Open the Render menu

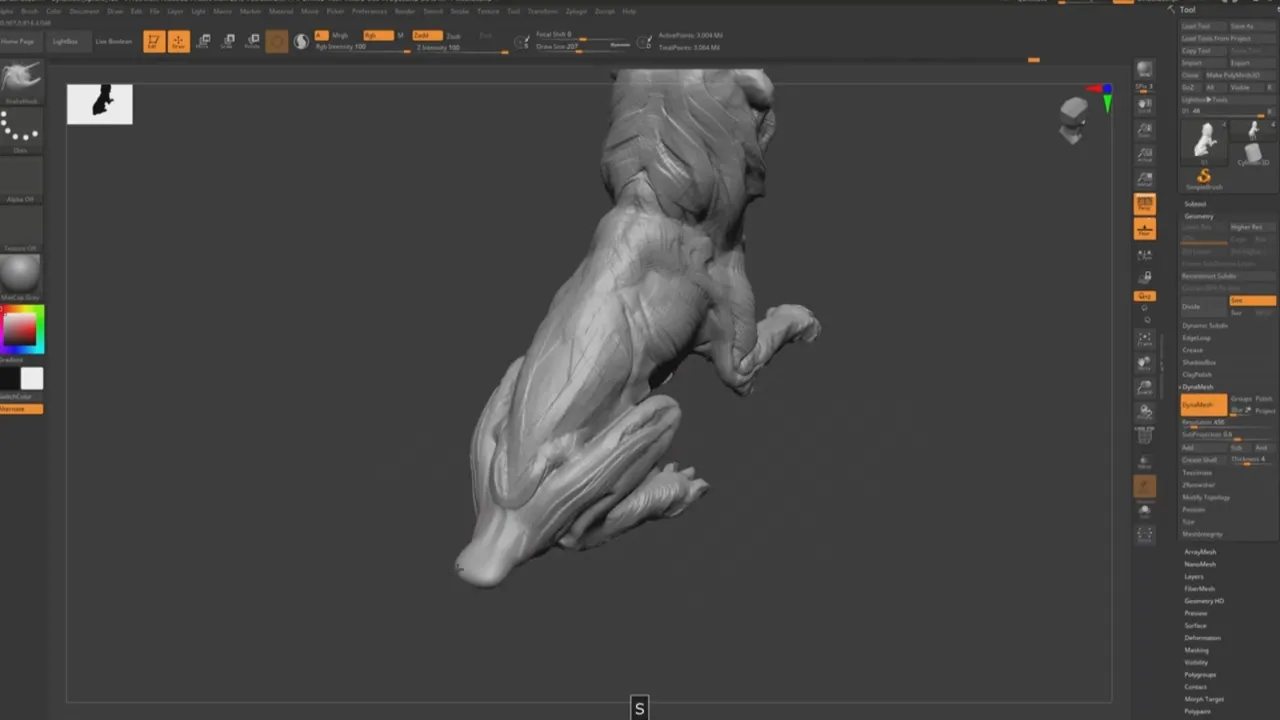[x=404, y=11]
